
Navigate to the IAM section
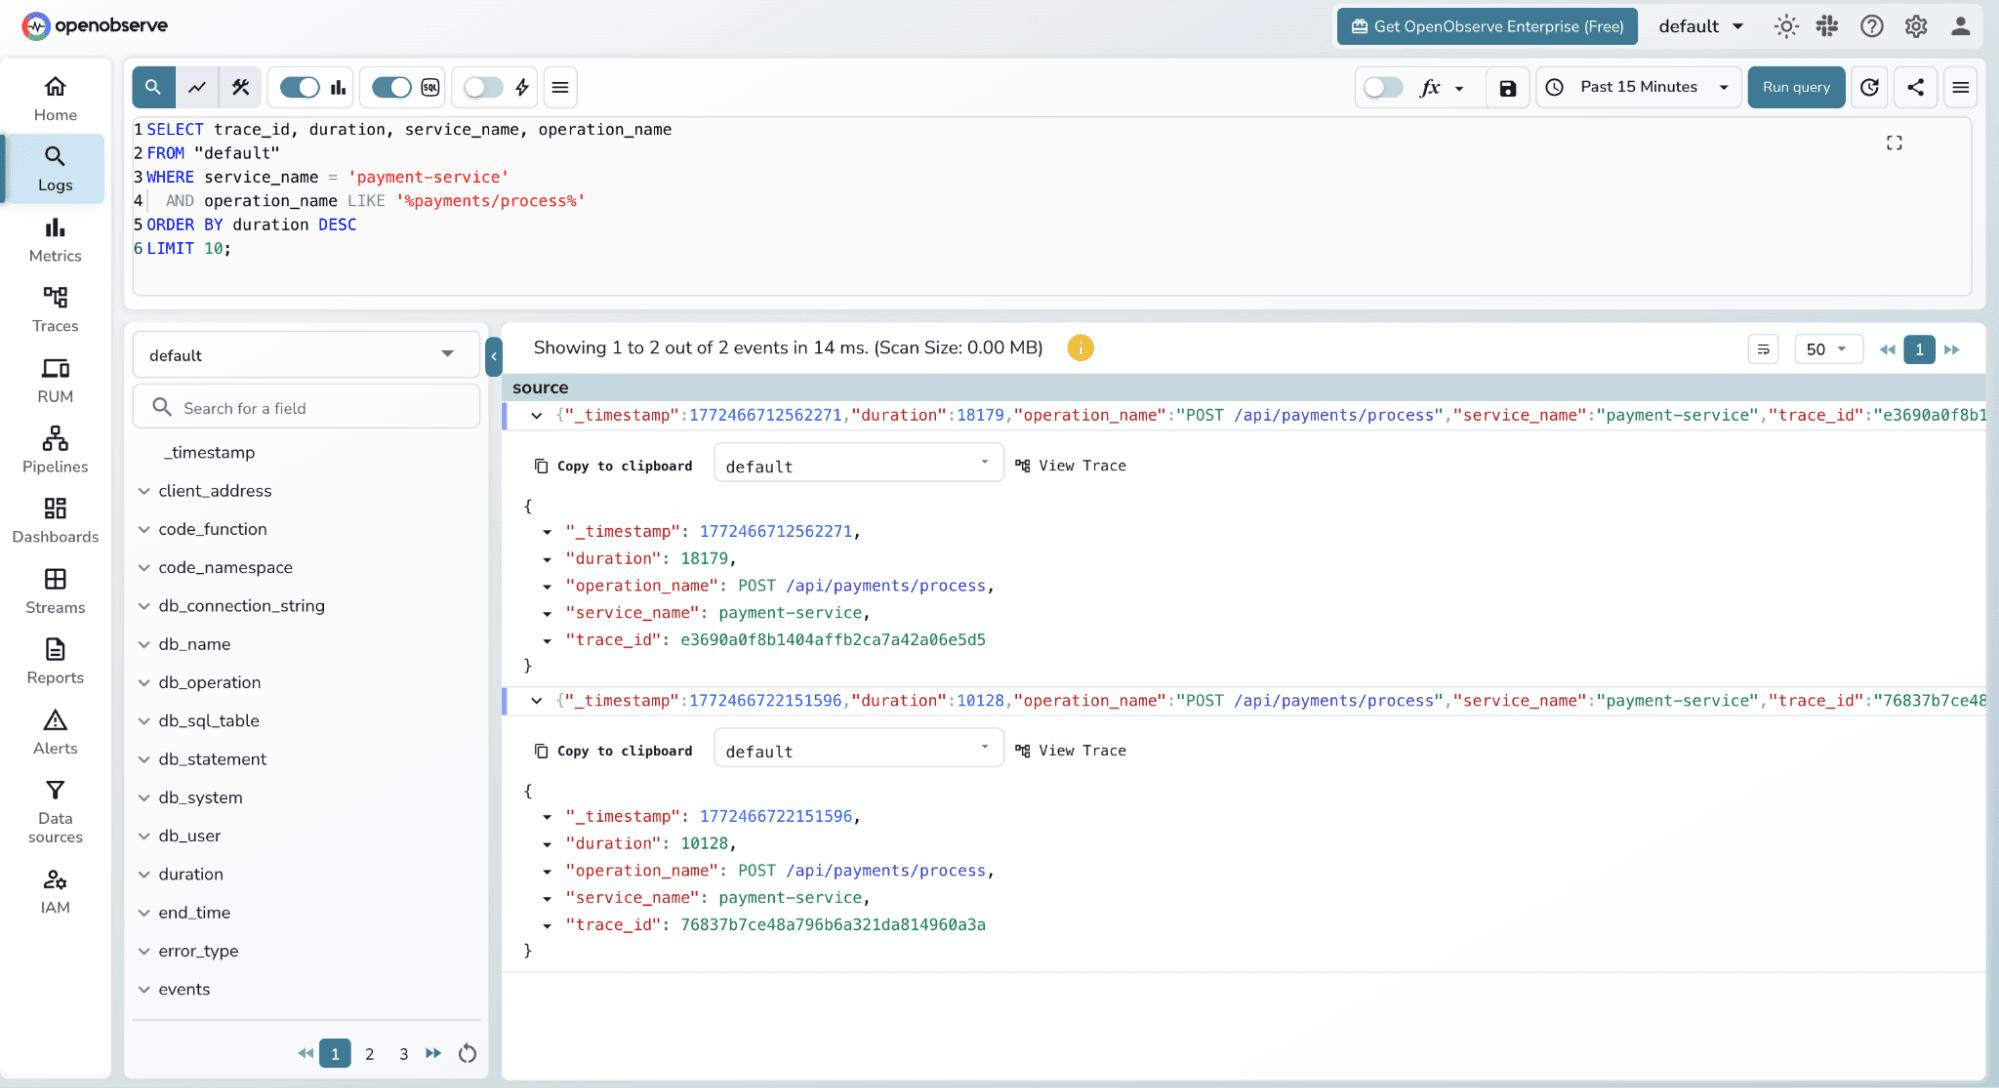tap(55, 890)
